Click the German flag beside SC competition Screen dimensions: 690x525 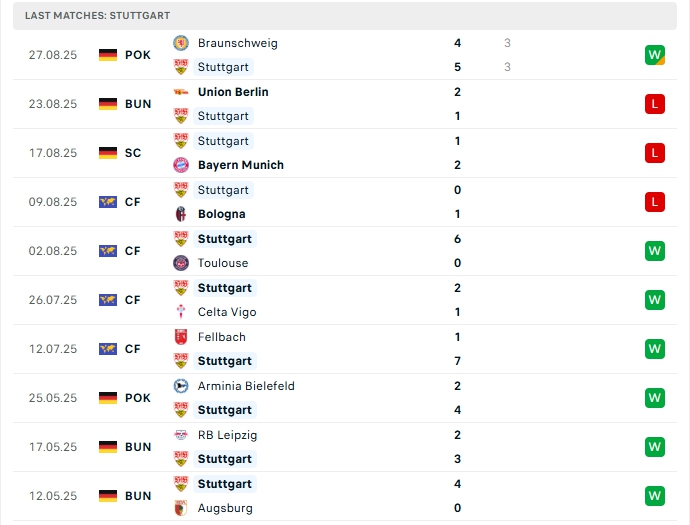click(x=108, y=153)
